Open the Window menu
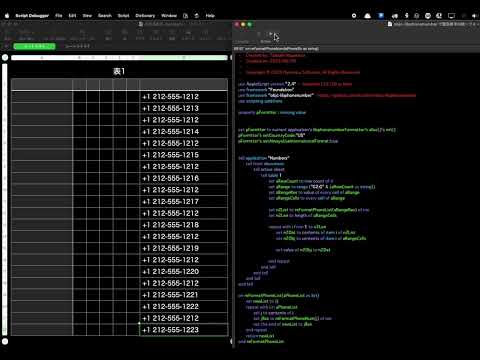Screen dimensions: 480x360 (x=169, y=16)
